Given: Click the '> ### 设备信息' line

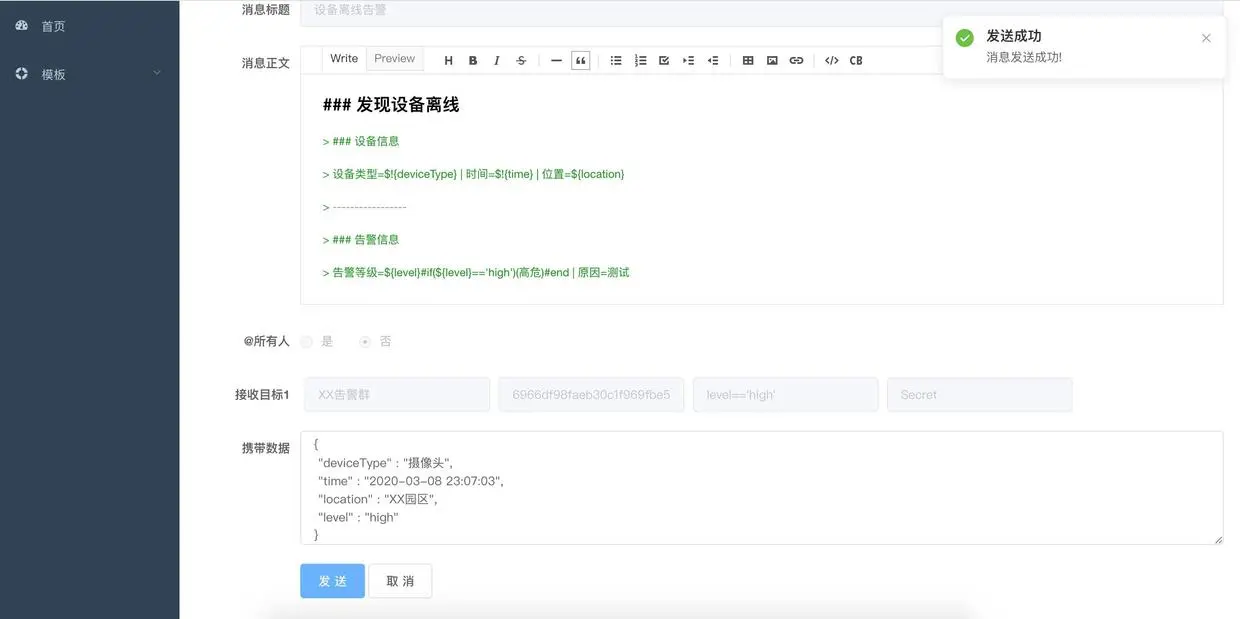Looking at the screenshot, I should tap(361, 142).
